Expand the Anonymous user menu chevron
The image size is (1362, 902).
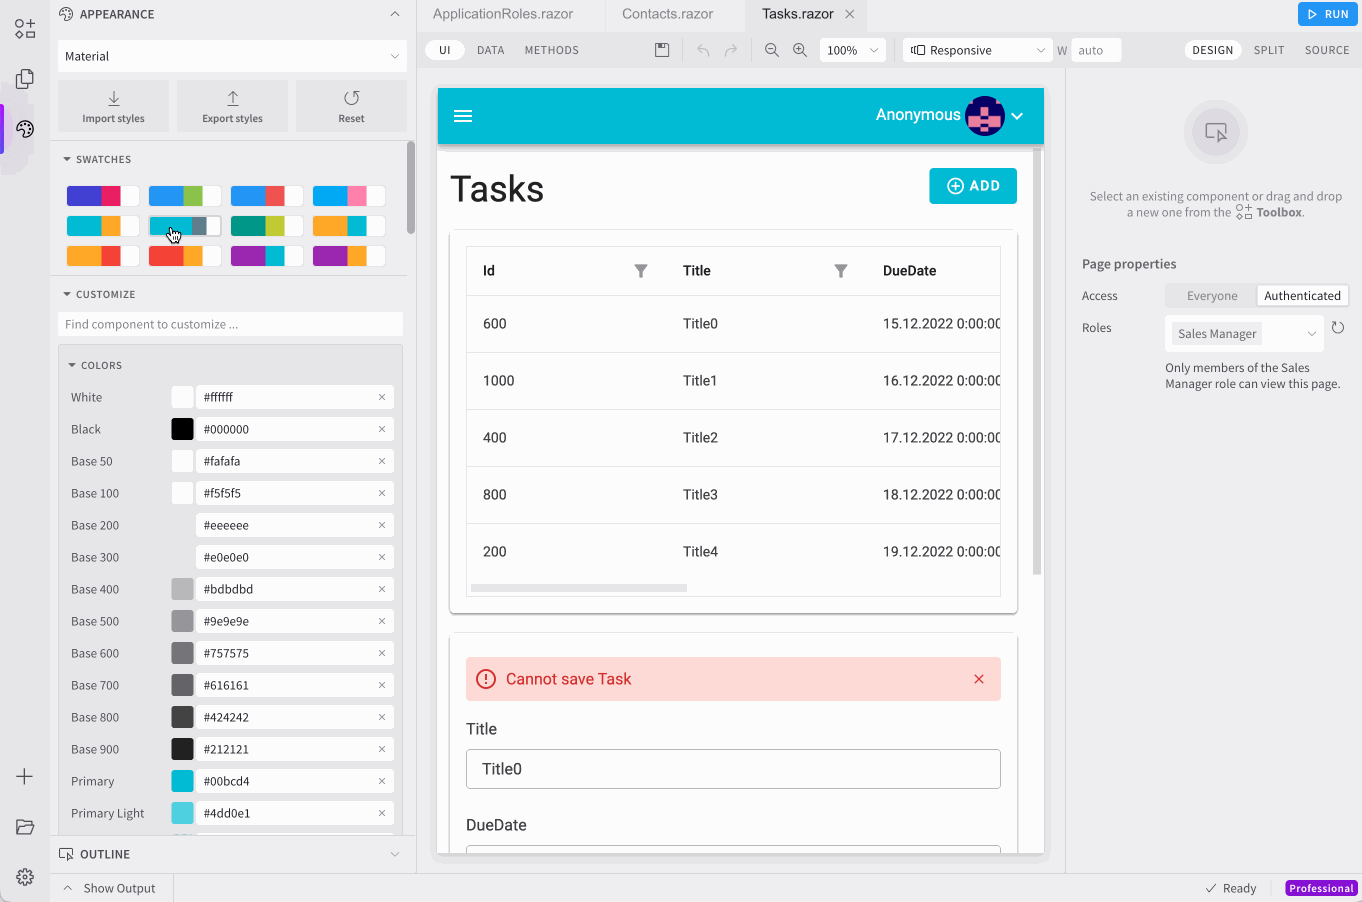pyautogui.click(x=1017, y=116)
